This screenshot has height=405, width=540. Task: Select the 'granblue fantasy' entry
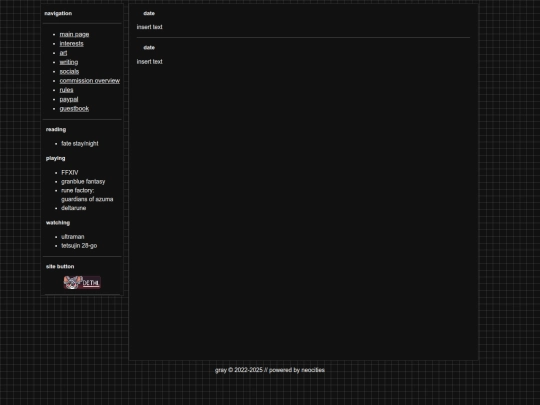(x=83, y=181)
